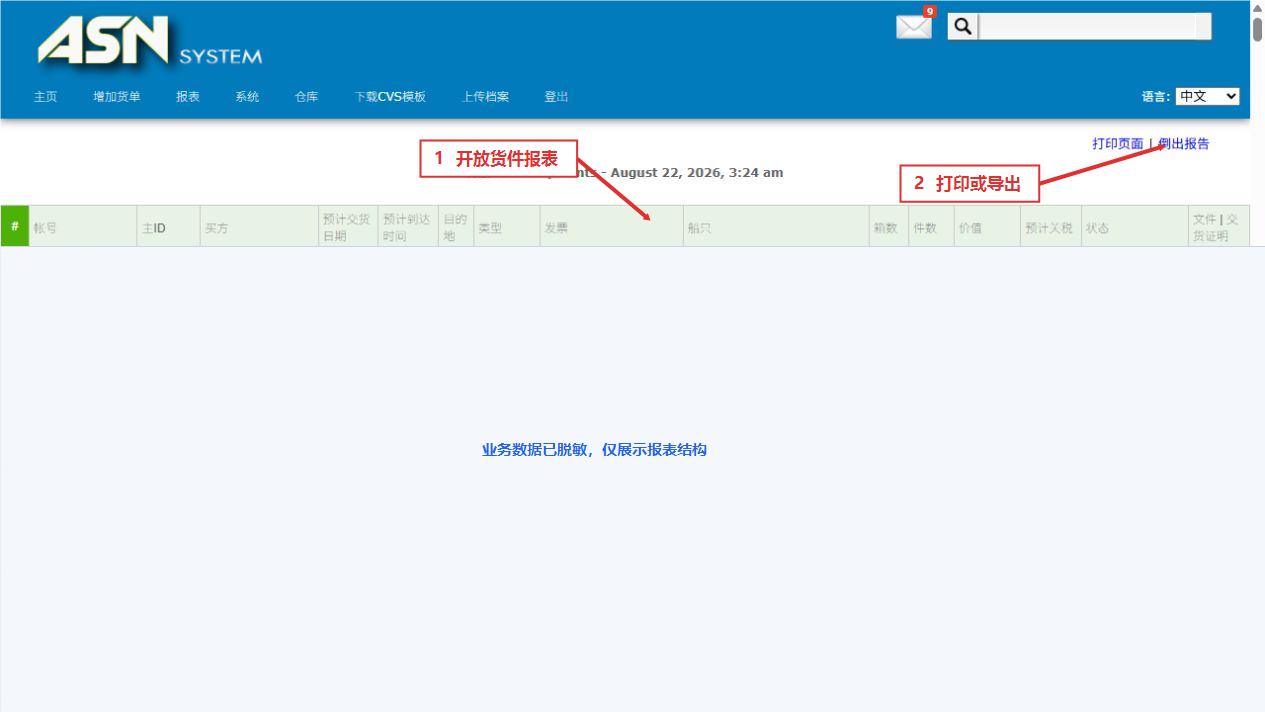Viewport: 1265px width, 712px height.
Task: Click the 预计关税 column header
Action: coord(1051,227)
